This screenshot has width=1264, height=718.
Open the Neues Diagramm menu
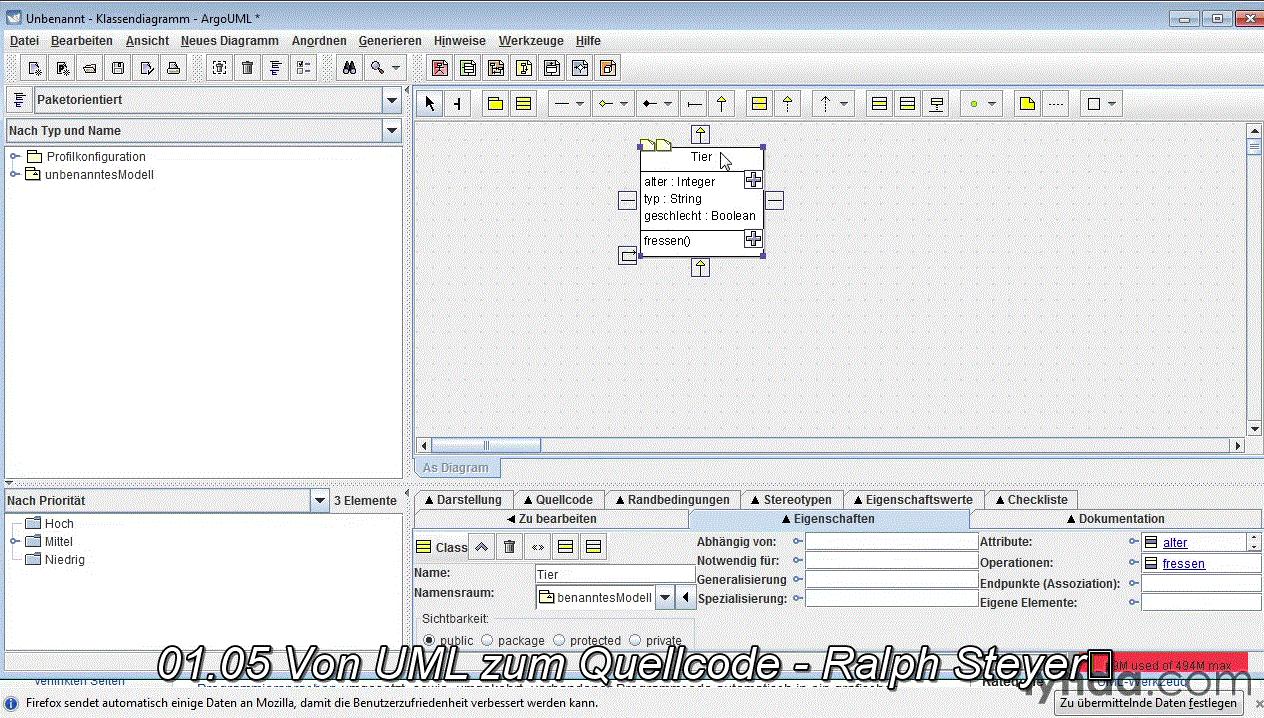coord(230,40)
